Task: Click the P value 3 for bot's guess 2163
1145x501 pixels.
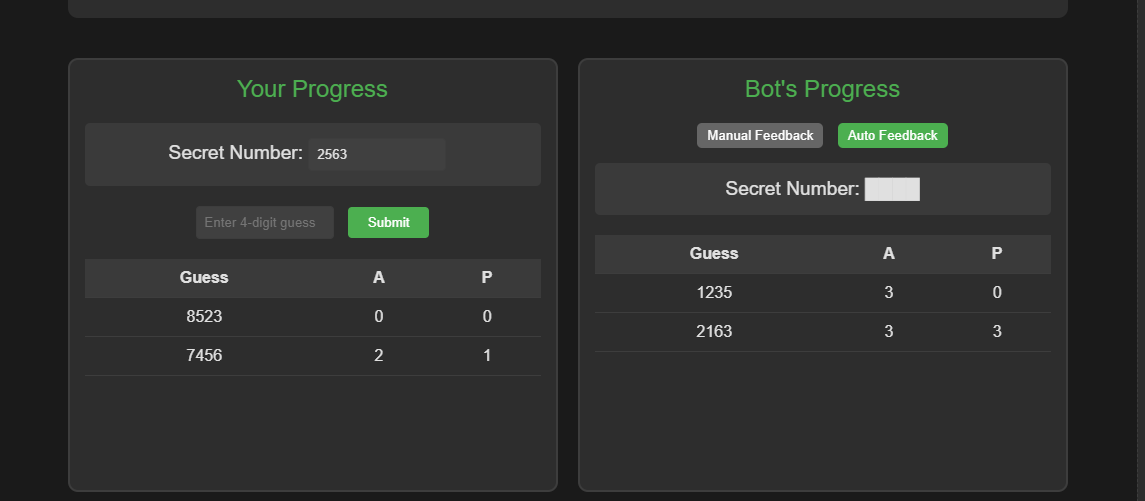Action: point(997,331)
